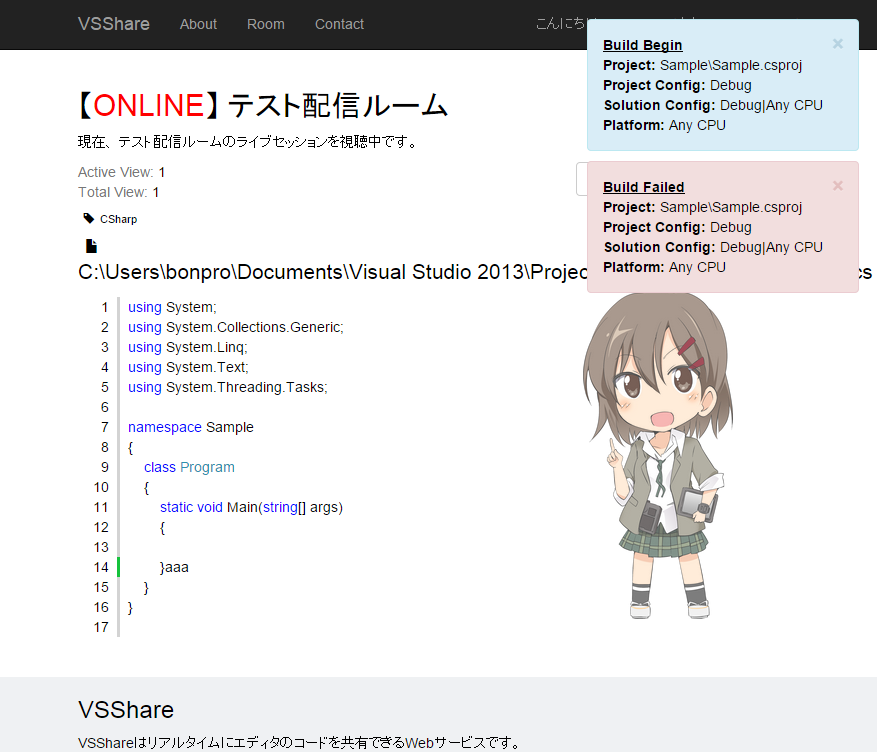Viewport: 877px width, 752px height.
Task: Open the Build Failed details link
Action: click(x=642, y=187)
